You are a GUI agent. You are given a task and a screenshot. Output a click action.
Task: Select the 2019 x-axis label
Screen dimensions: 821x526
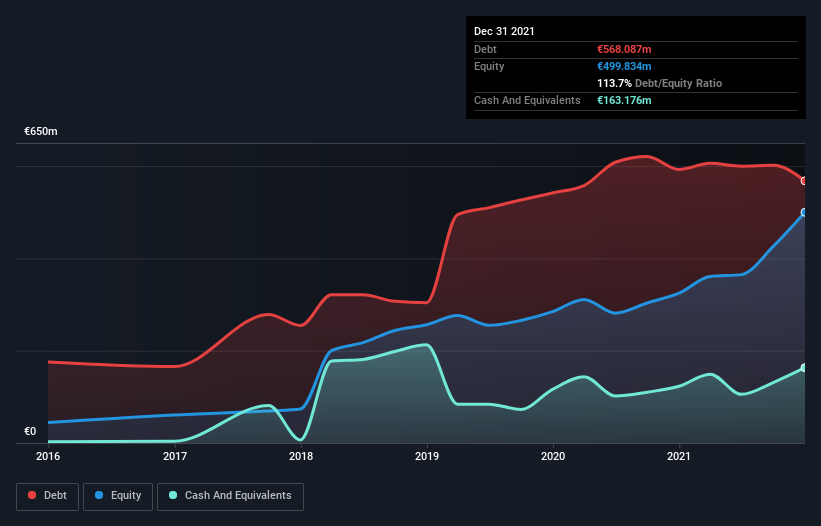[x=427, y=456]
